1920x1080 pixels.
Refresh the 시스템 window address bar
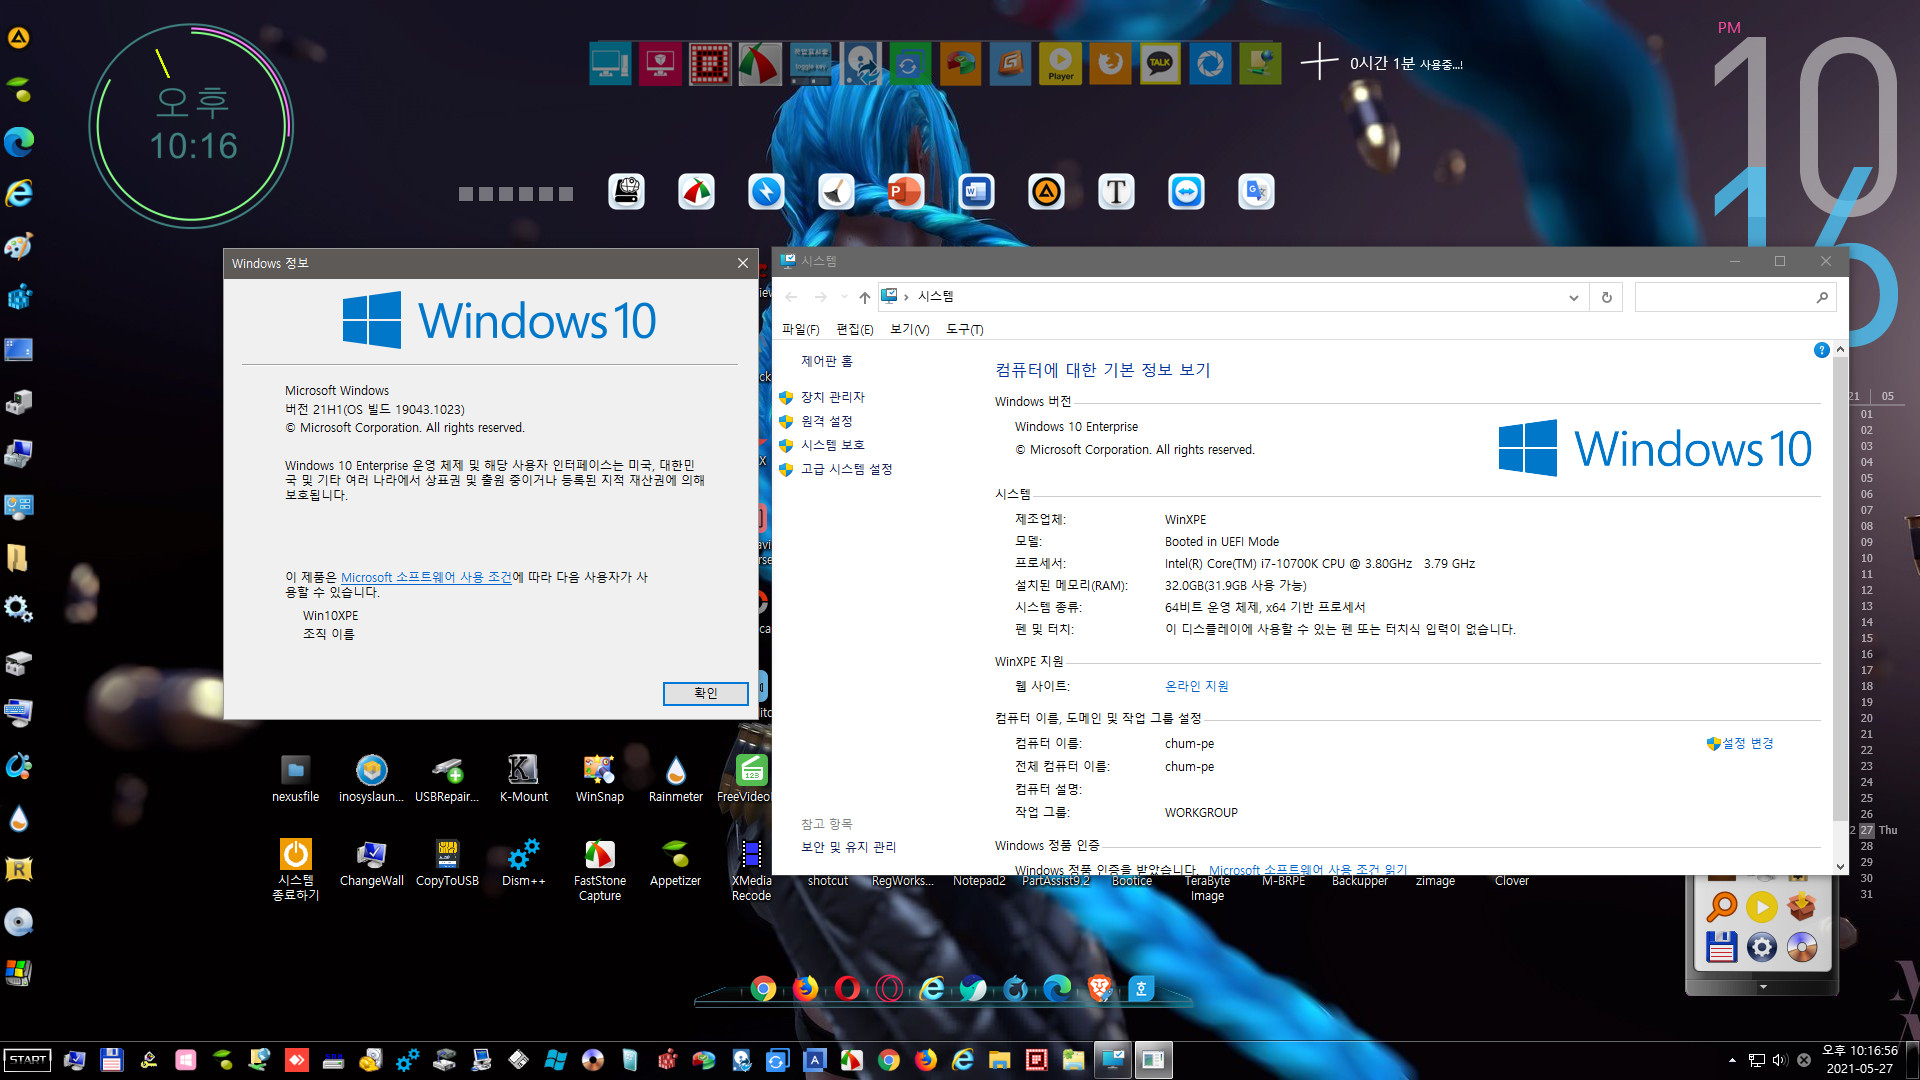(x=1607, y=297)
